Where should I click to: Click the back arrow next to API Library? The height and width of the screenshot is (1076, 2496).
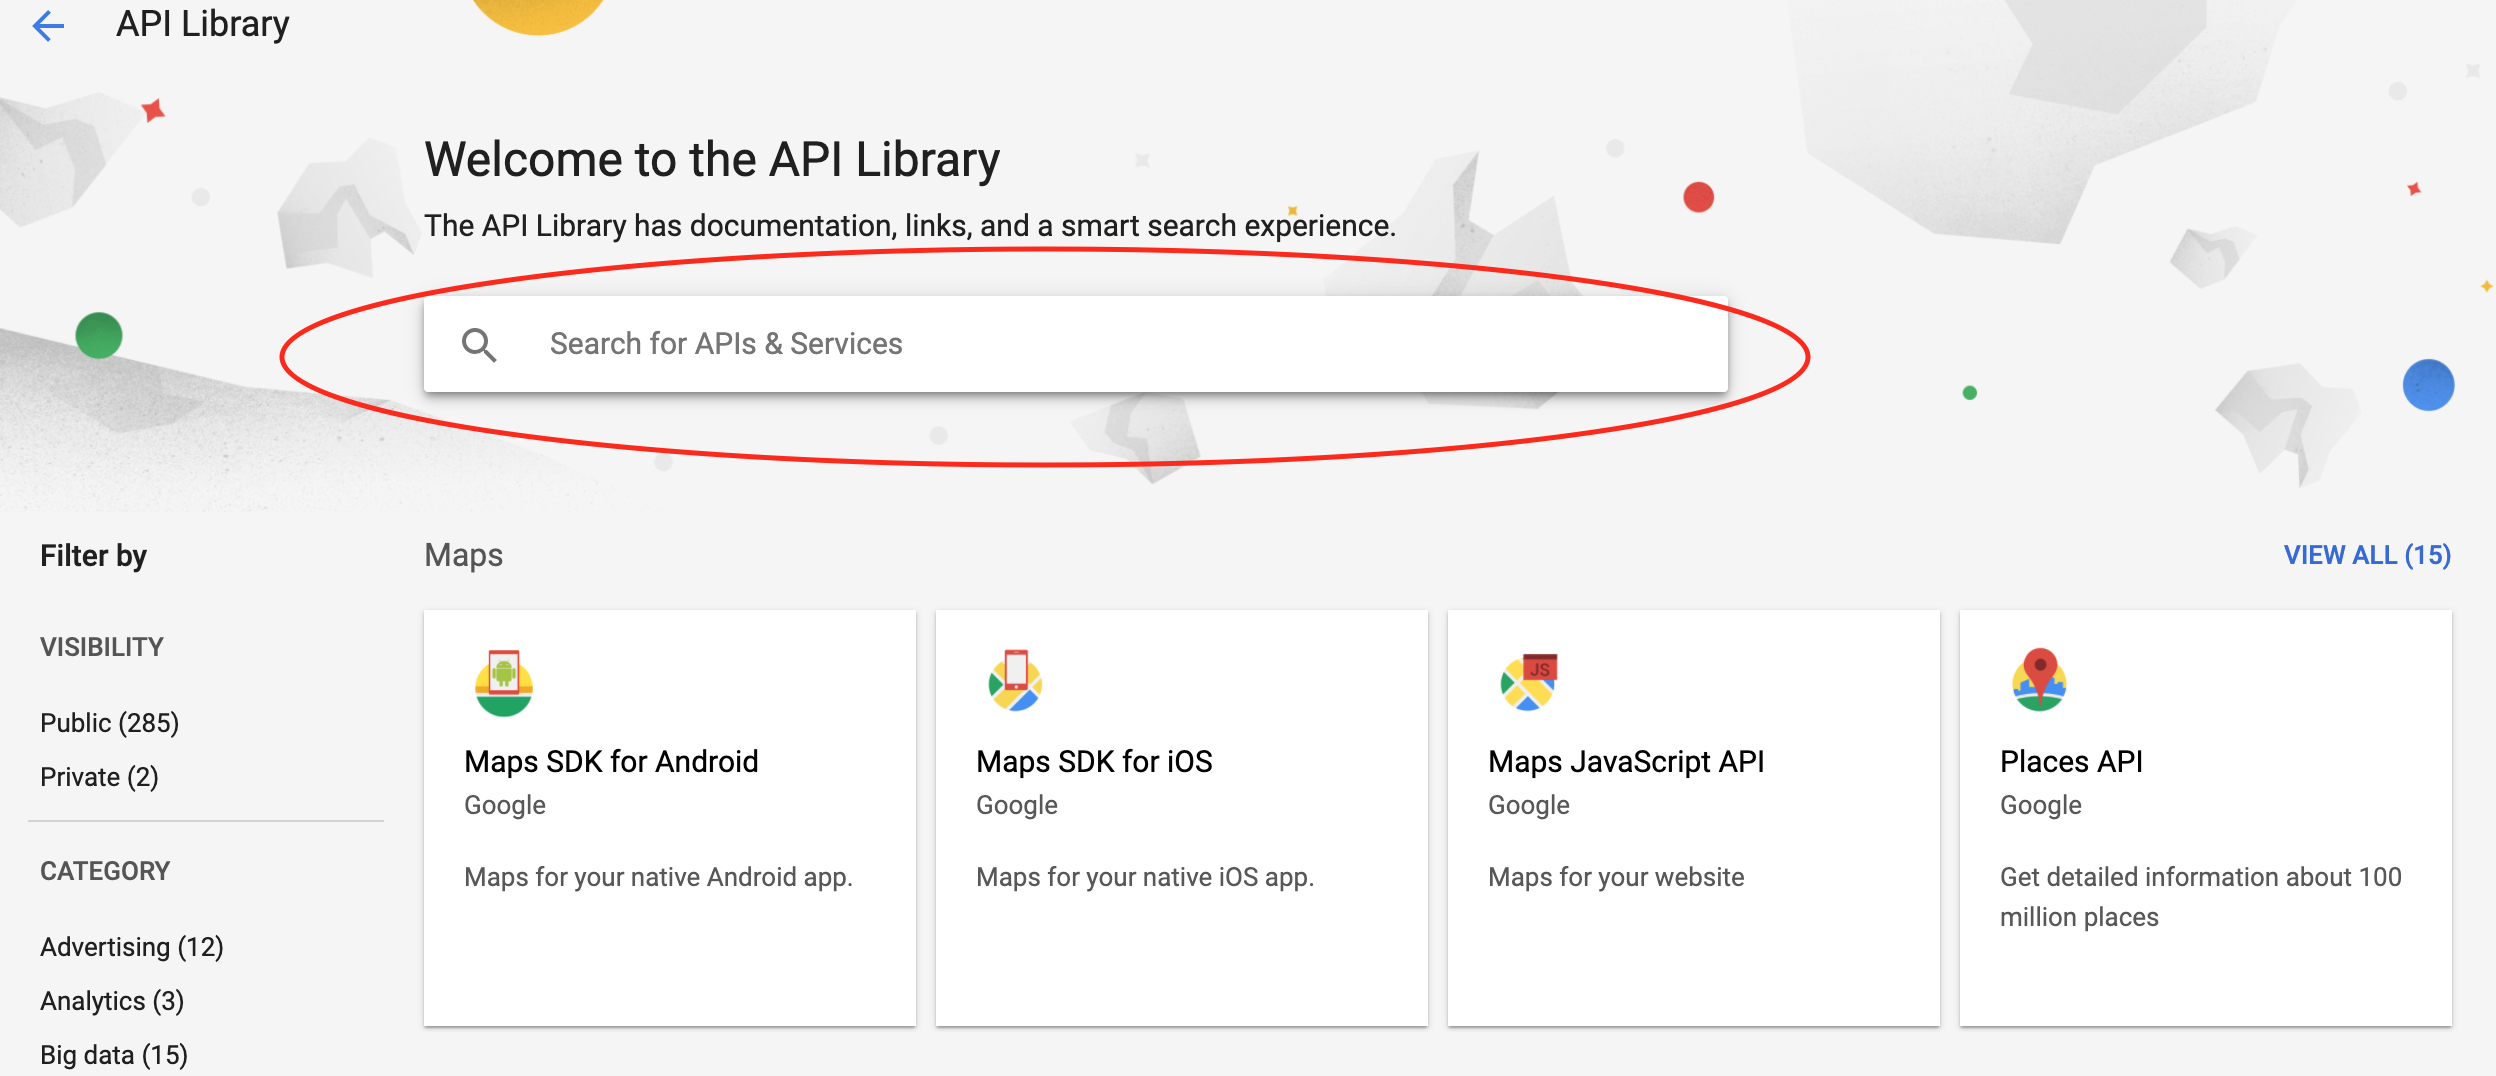tap(49, 24)
